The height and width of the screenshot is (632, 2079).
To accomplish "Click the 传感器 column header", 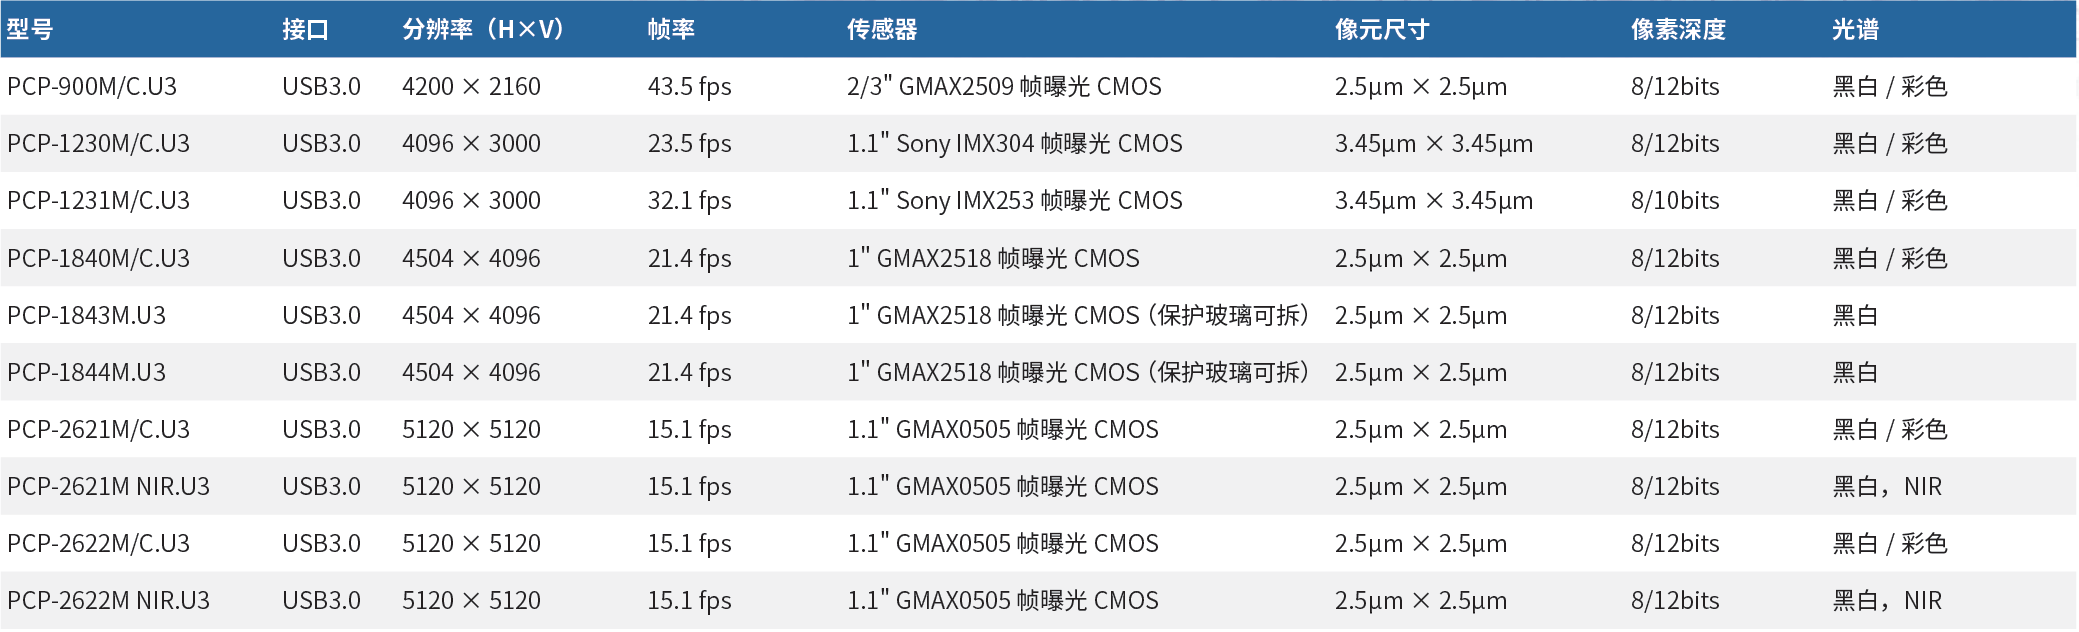I will tap(882, 30).
